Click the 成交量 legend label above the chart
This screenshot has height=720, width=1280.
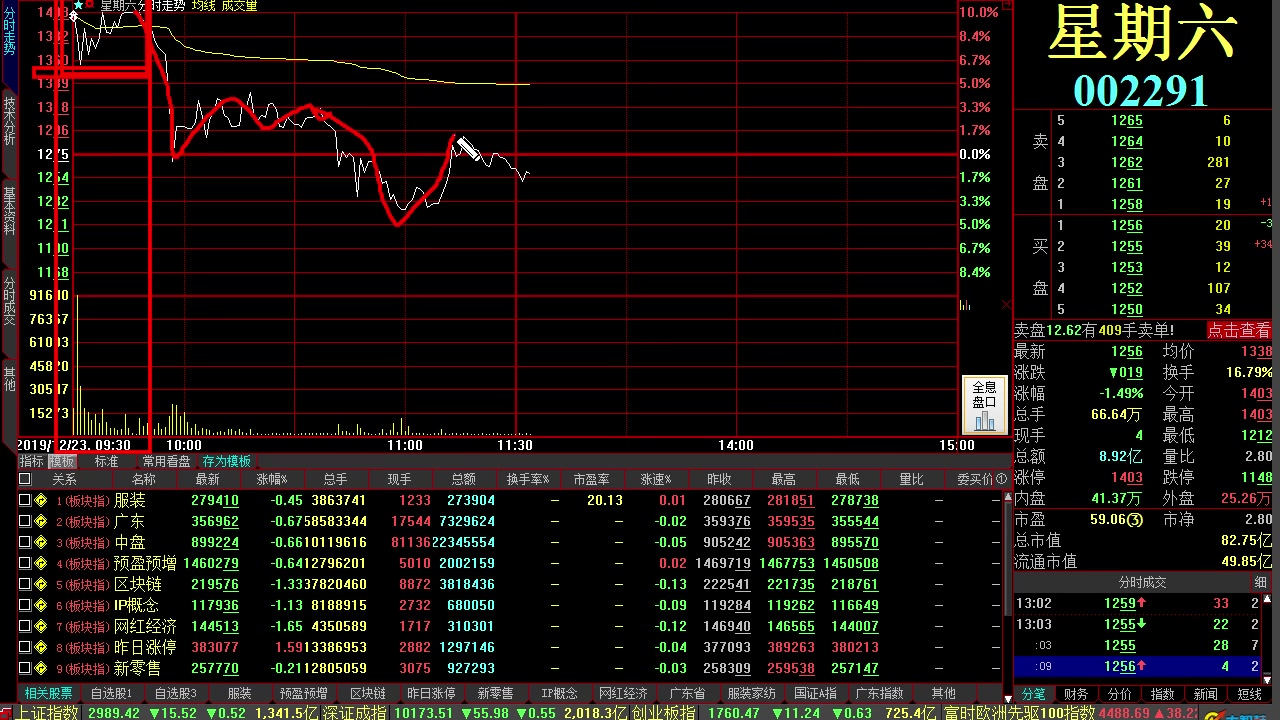coord(239,6)
